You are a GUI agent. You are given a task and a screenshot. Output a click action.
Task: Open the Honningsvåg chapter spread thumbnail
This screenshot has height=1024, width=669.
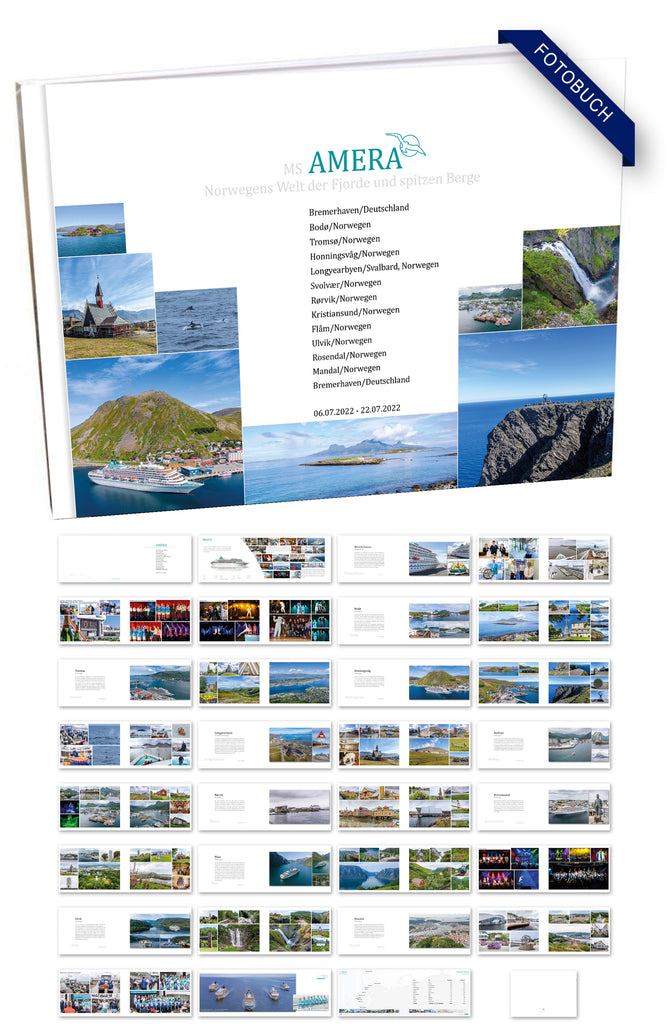(x=404, y=682)
